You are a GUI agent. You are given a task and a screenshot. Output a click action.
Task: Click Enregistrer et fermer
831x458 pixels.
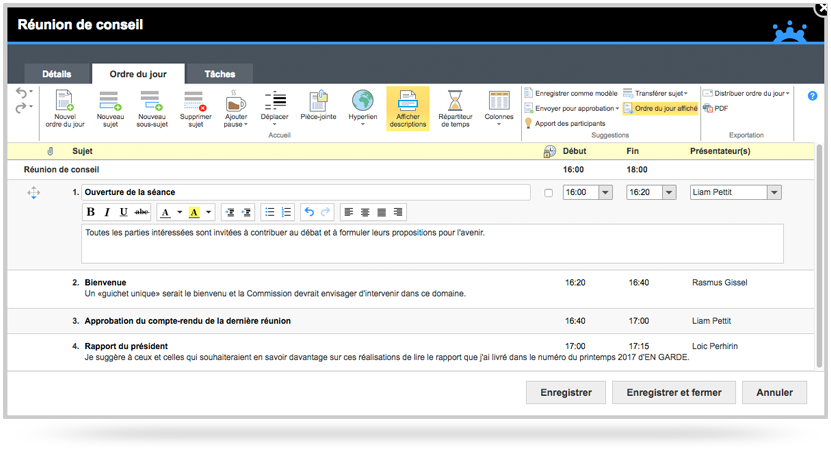pyautogui.click(x=674, y=393)
